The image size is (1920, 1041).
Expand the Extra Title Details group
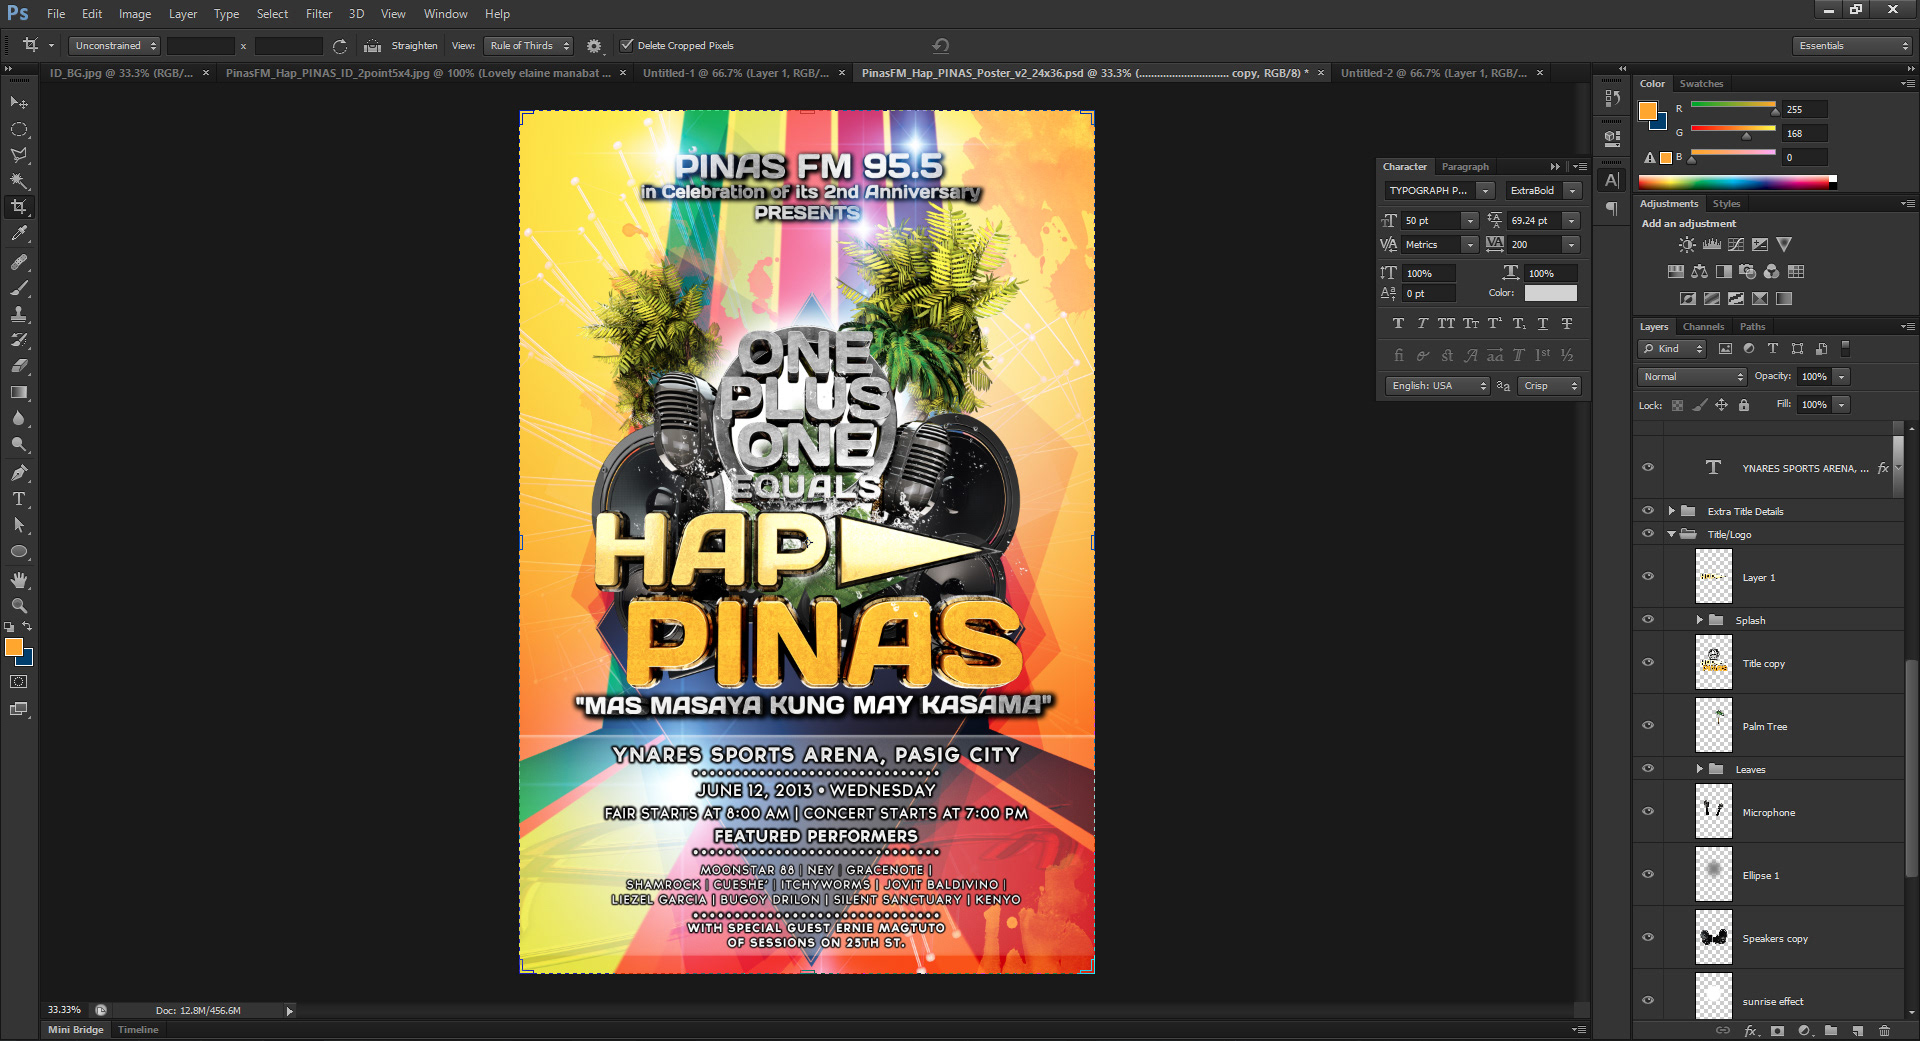point(1671,511)
